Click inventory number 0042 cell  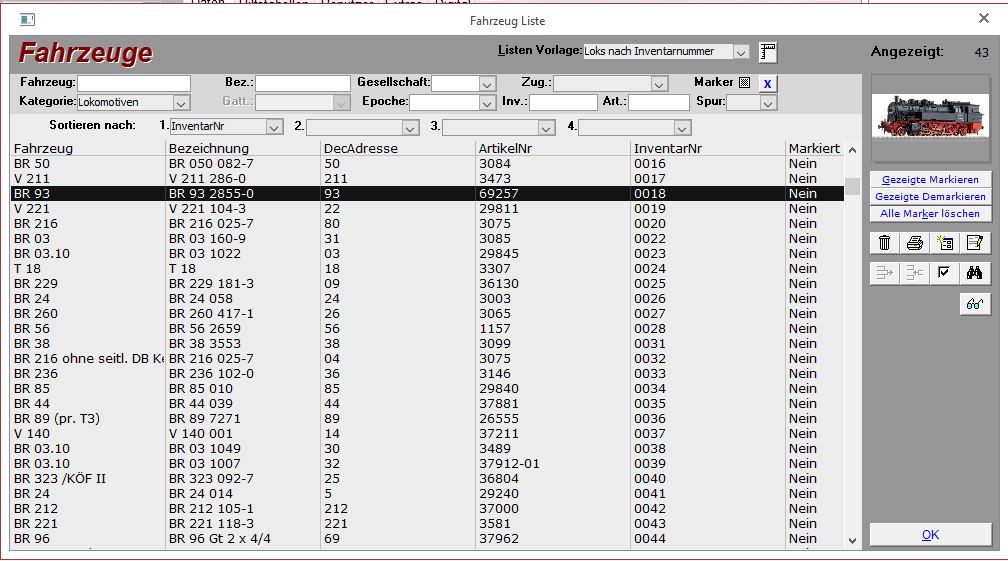point(708,508)
